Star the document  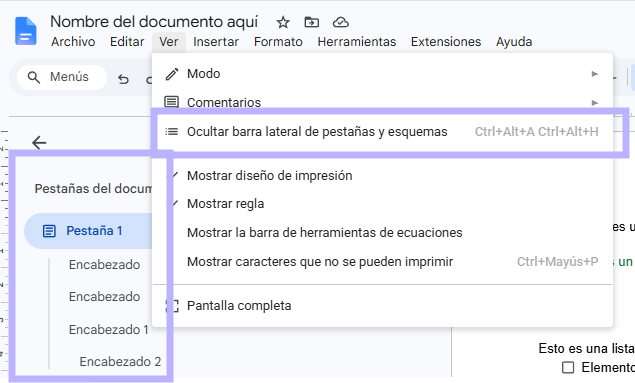(x=283, y=22)
